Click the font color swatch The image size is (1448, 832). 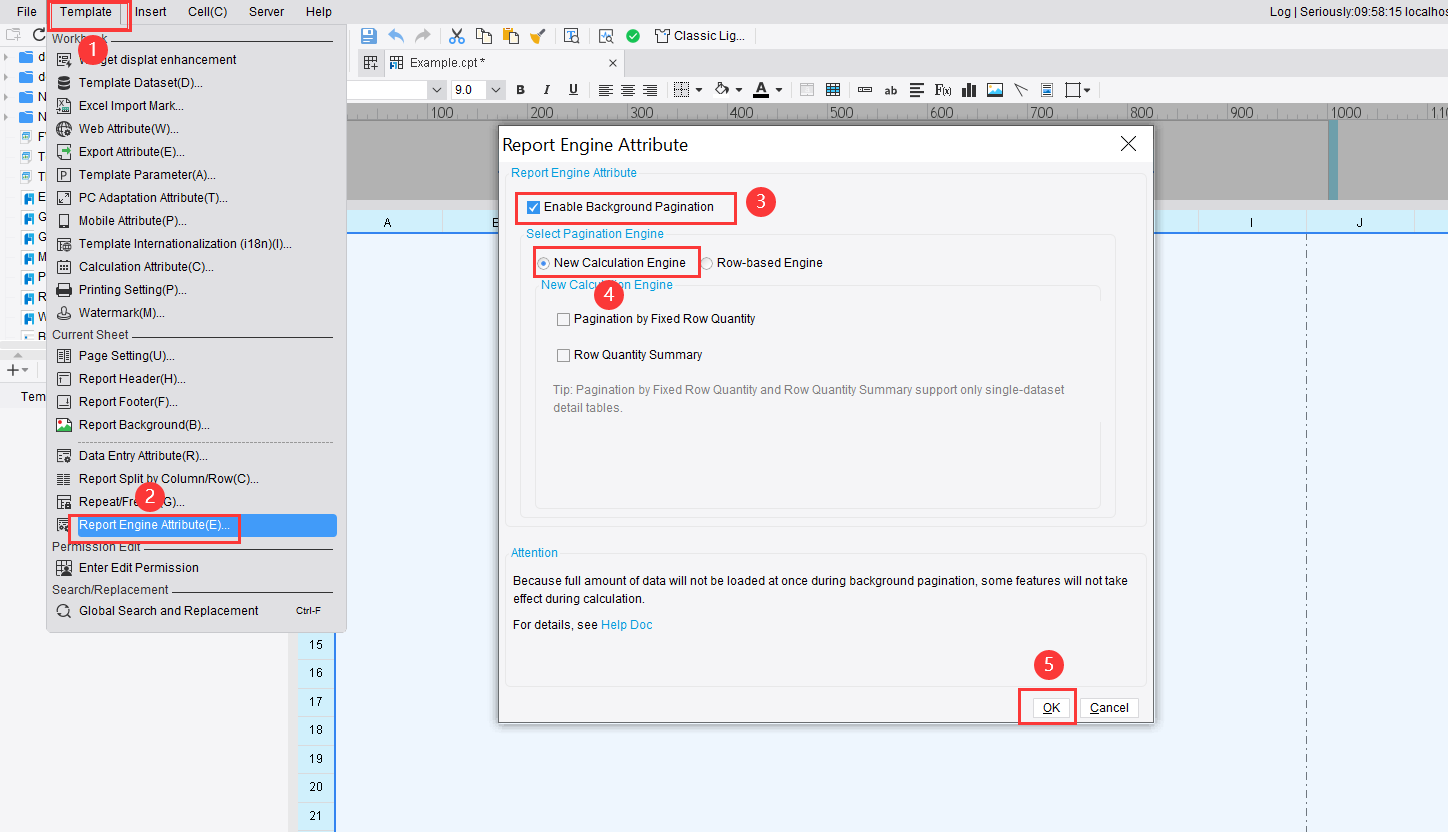763,90
